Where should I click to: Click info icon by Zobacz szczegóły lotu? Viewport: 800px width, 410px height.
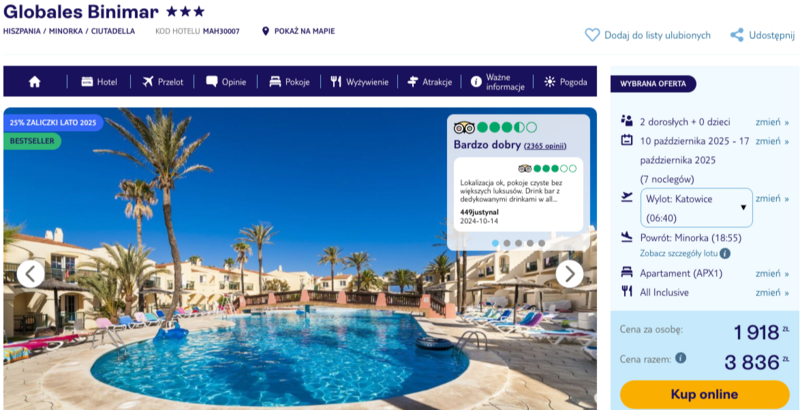click(724, 253)
